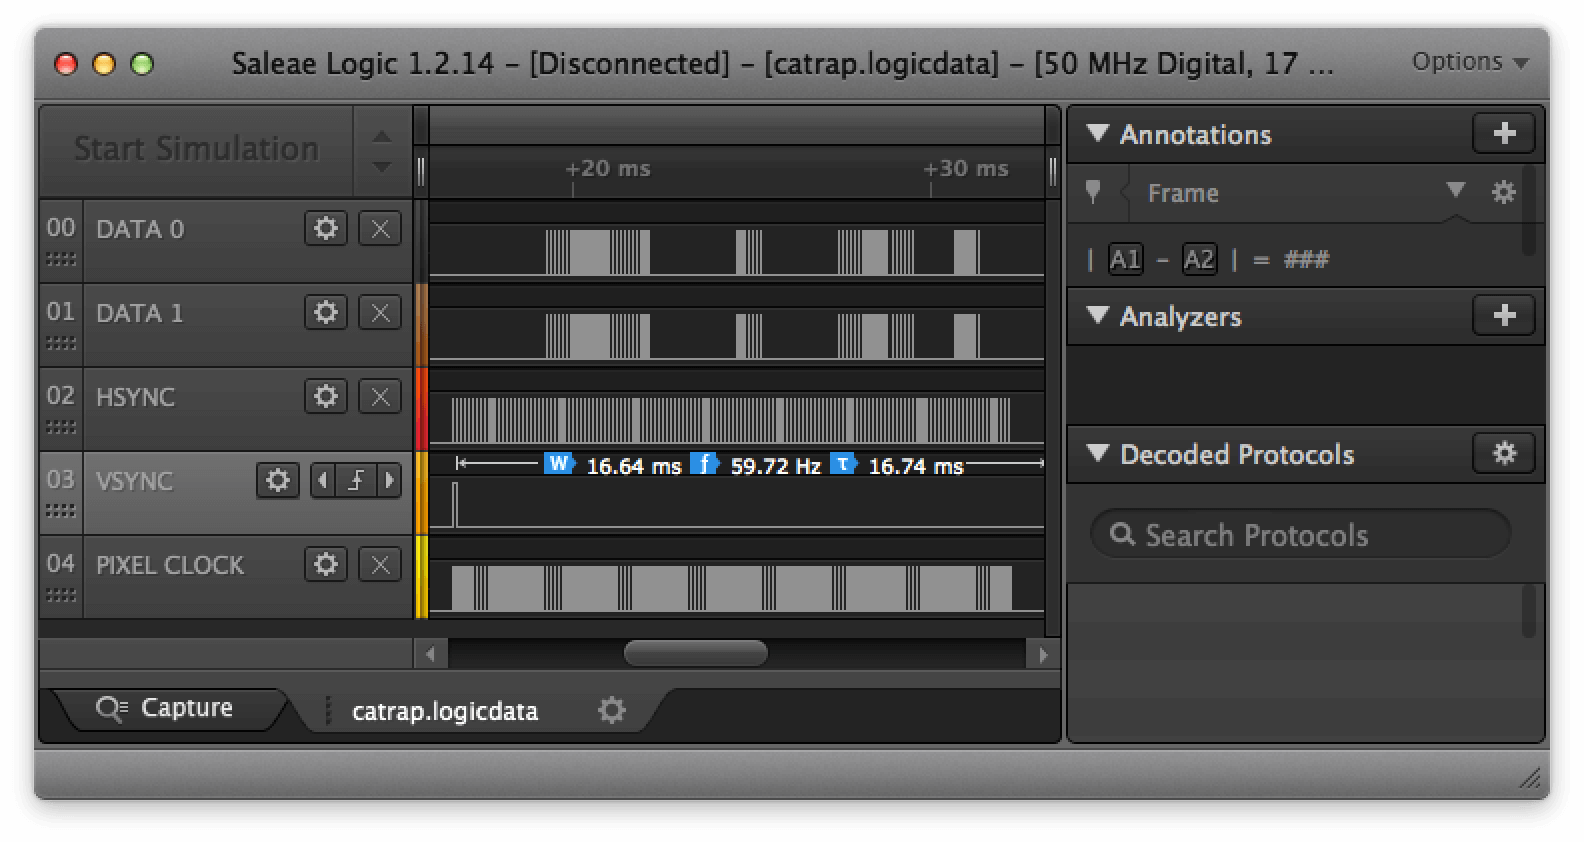Viewport: 1584px width, 842px height.
Task: Jump to next VSYNC edge
Action: (x=389, y=481)
